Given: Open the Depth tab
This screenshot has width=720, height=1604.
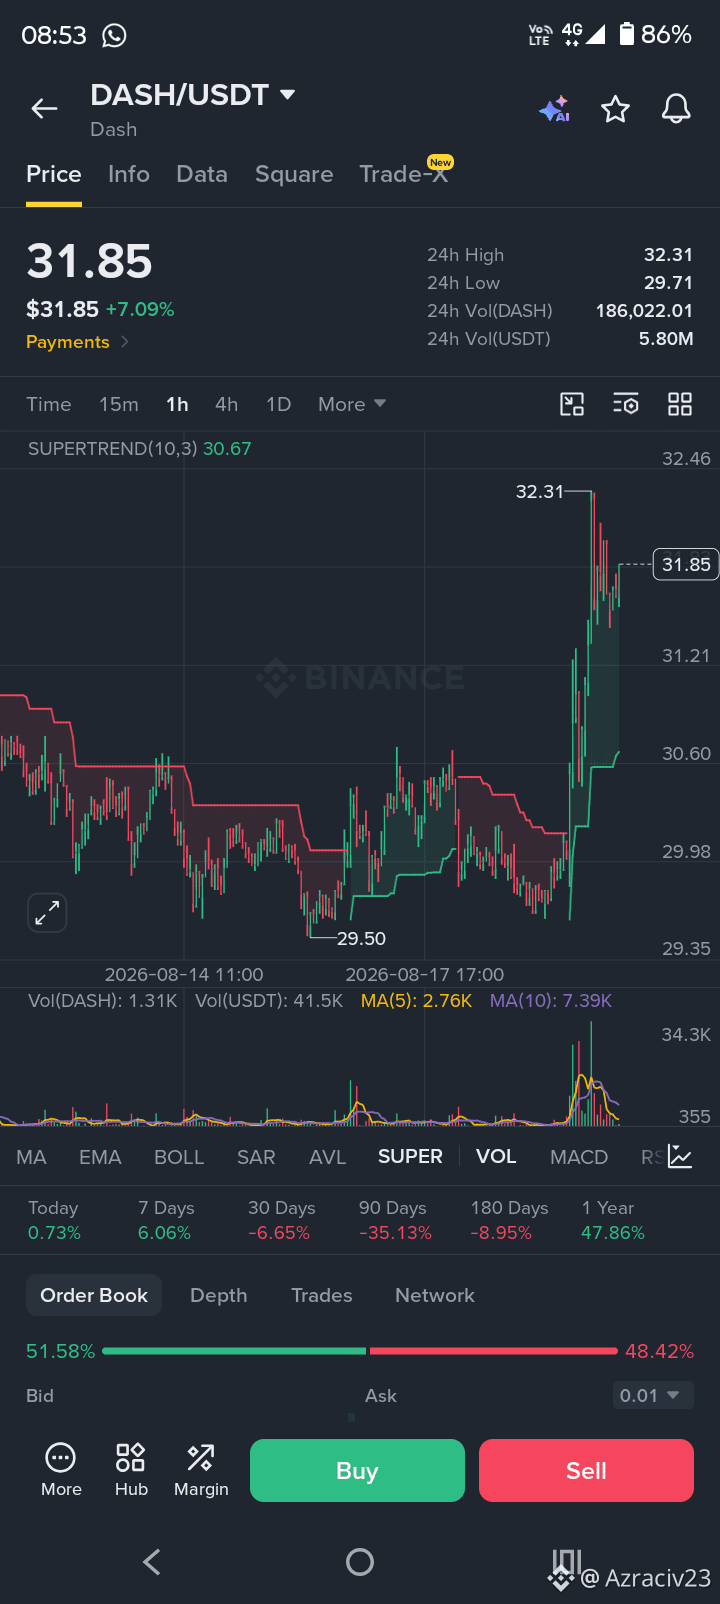Looking at the screenshot, I should (x=219, y=1295).
